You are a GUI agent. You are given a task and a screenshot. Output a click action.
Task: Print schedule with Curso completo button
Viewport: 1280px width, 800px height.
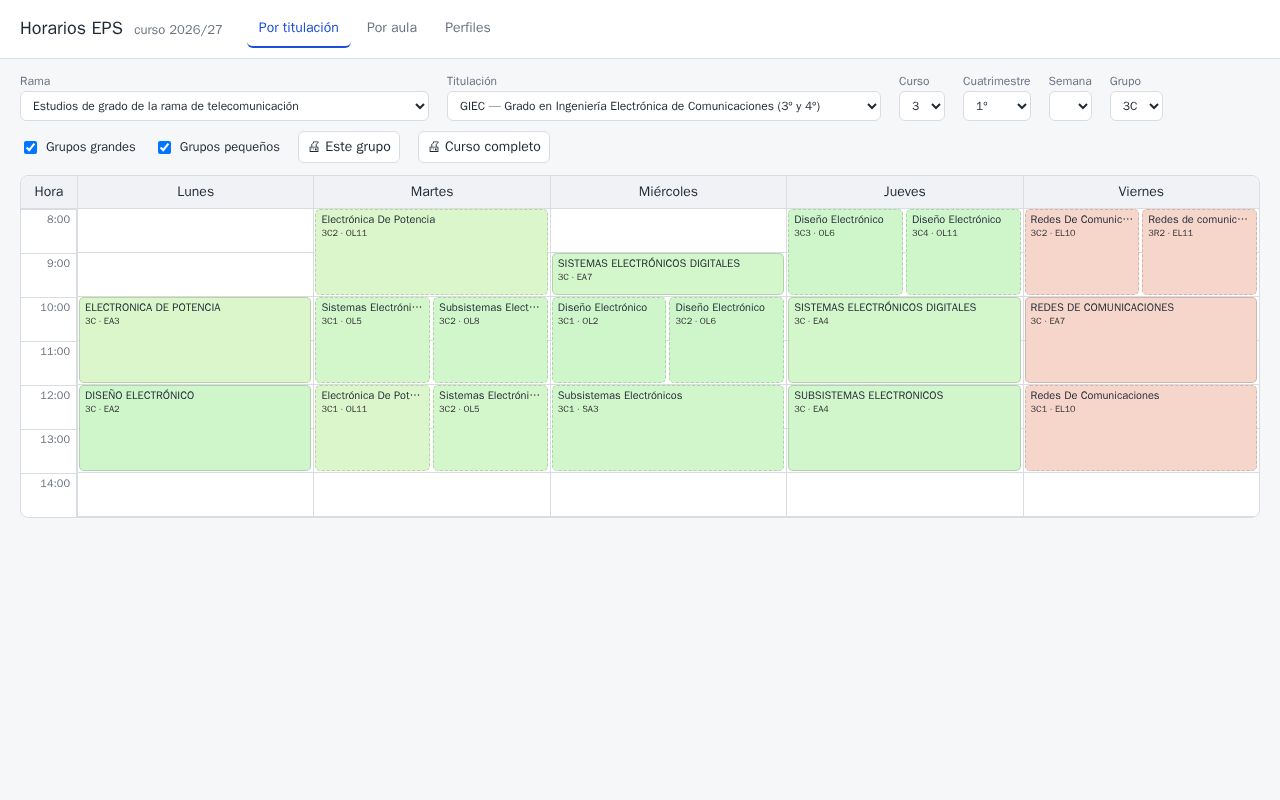(x=484, y=147)
